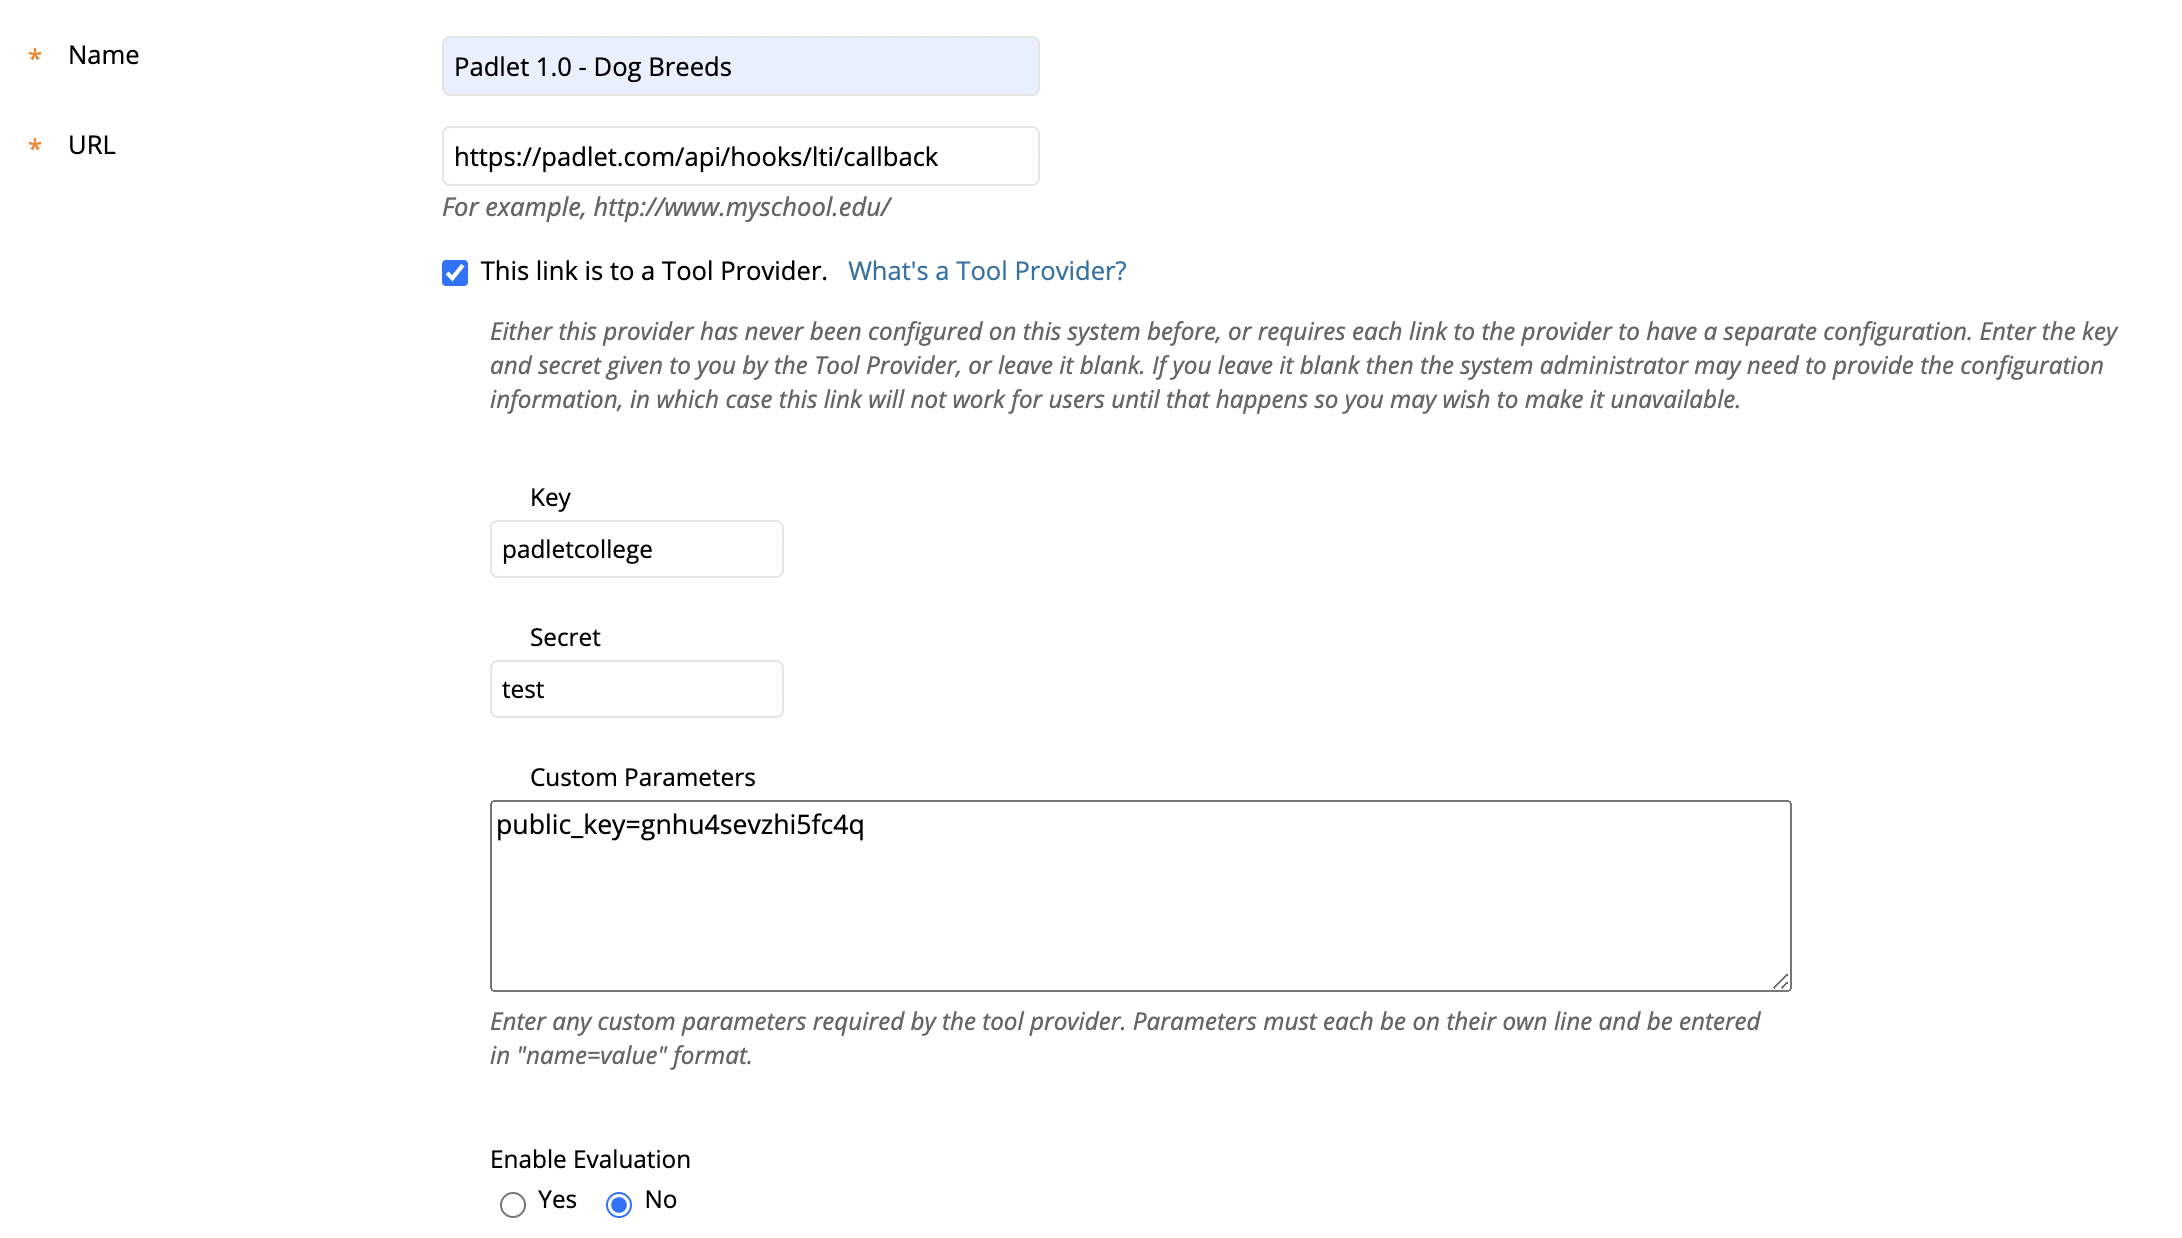Click the URL field with padlet.com callback

(x=740, y=156)
